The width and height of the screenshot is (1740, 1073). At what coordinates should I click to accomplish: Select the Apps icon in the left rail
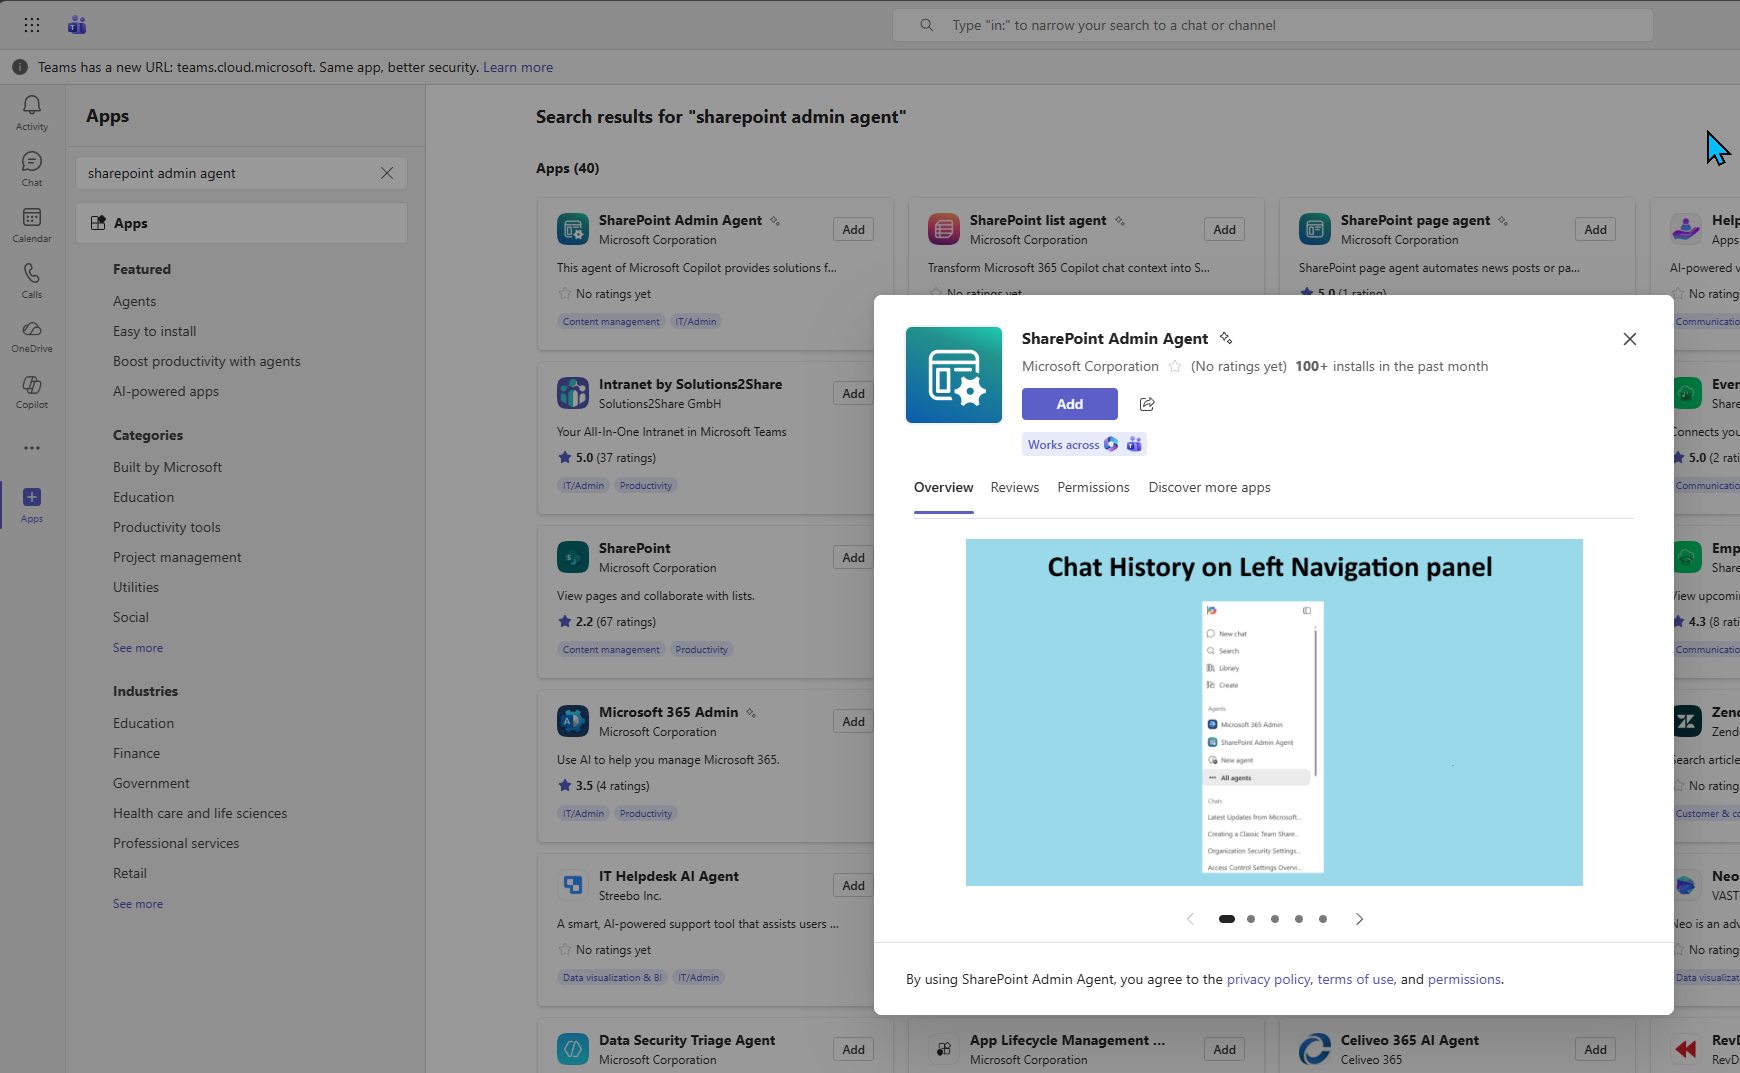[x=32, y=505]
